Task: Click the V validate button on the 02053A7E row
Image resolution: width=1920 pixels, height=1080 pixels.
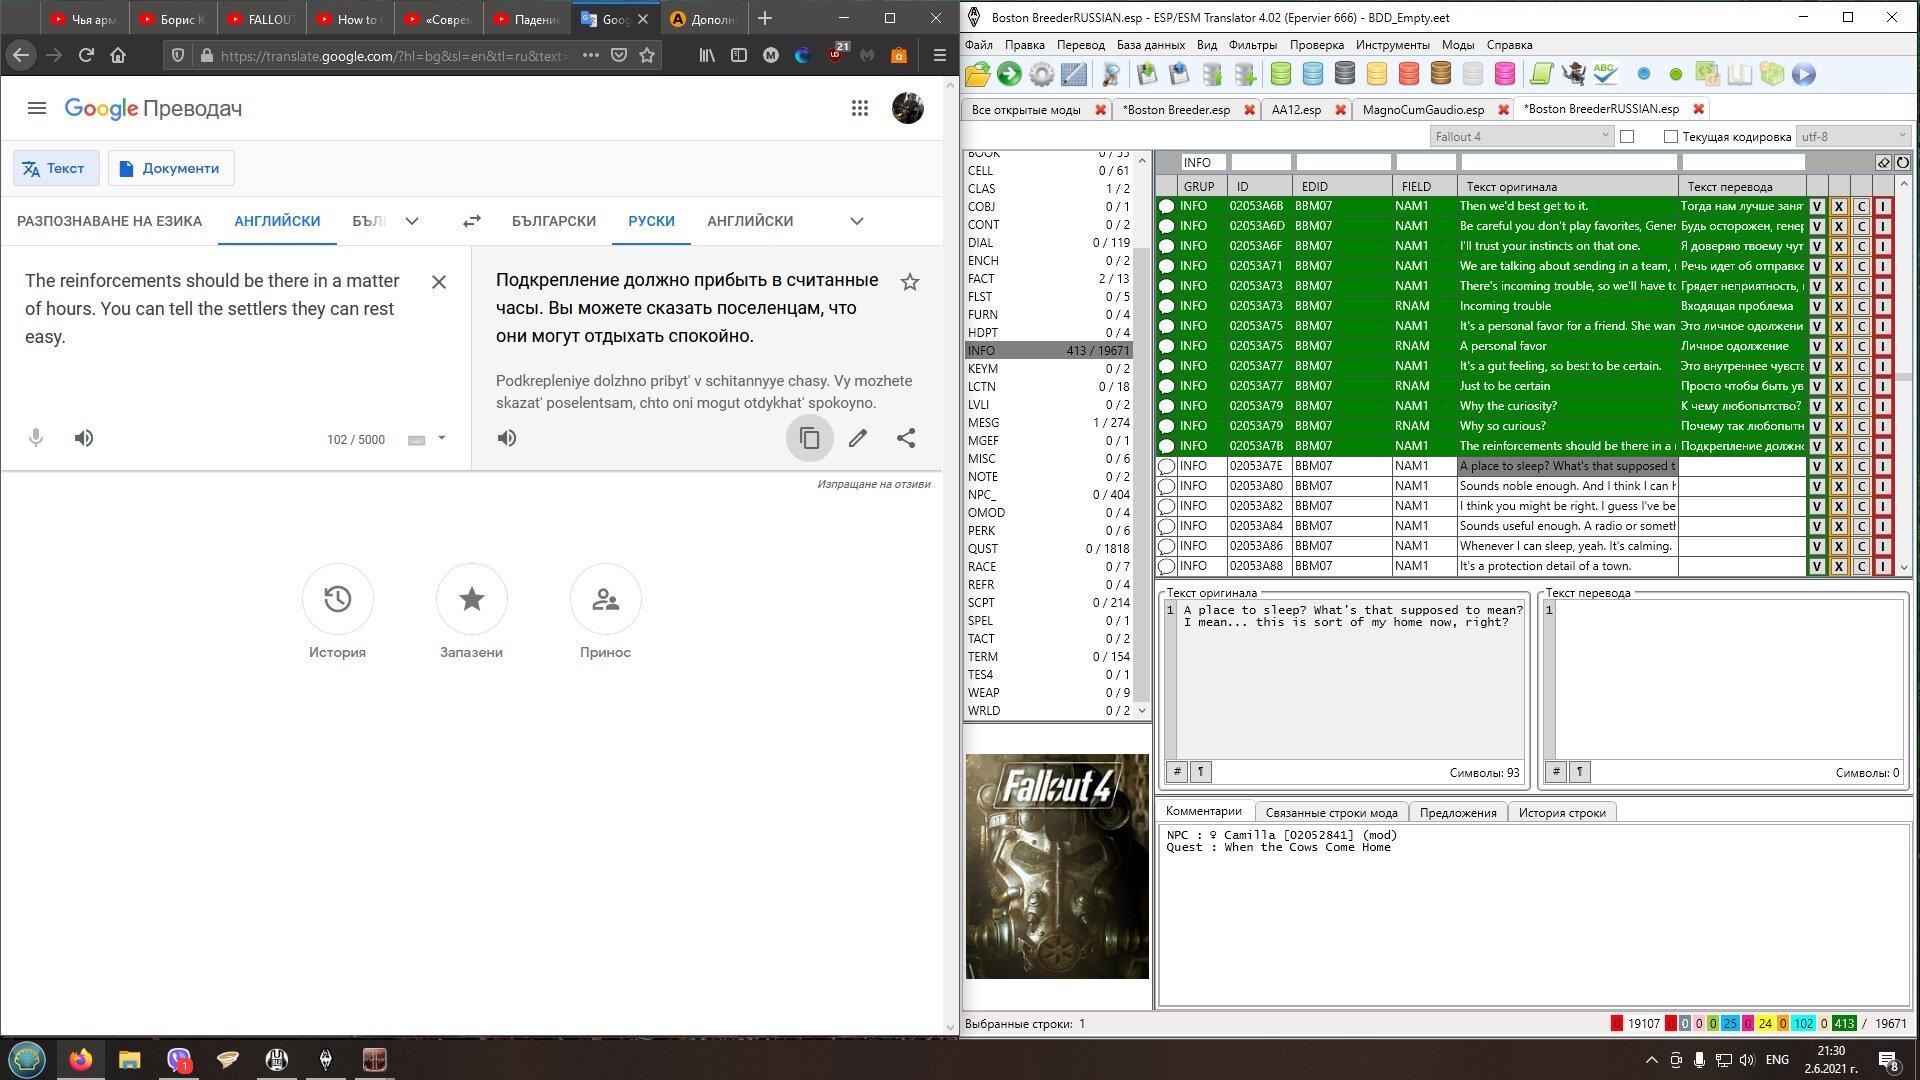Action: click(x=1817, y=466)
